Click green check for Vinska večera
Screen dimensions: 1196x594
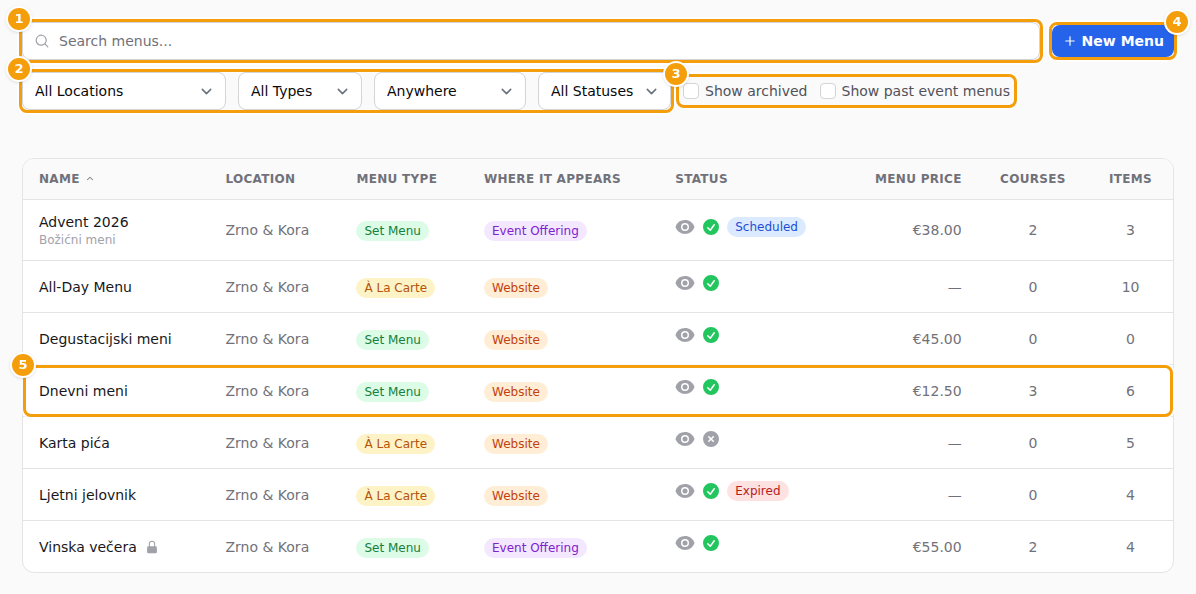tap(711, 542)
